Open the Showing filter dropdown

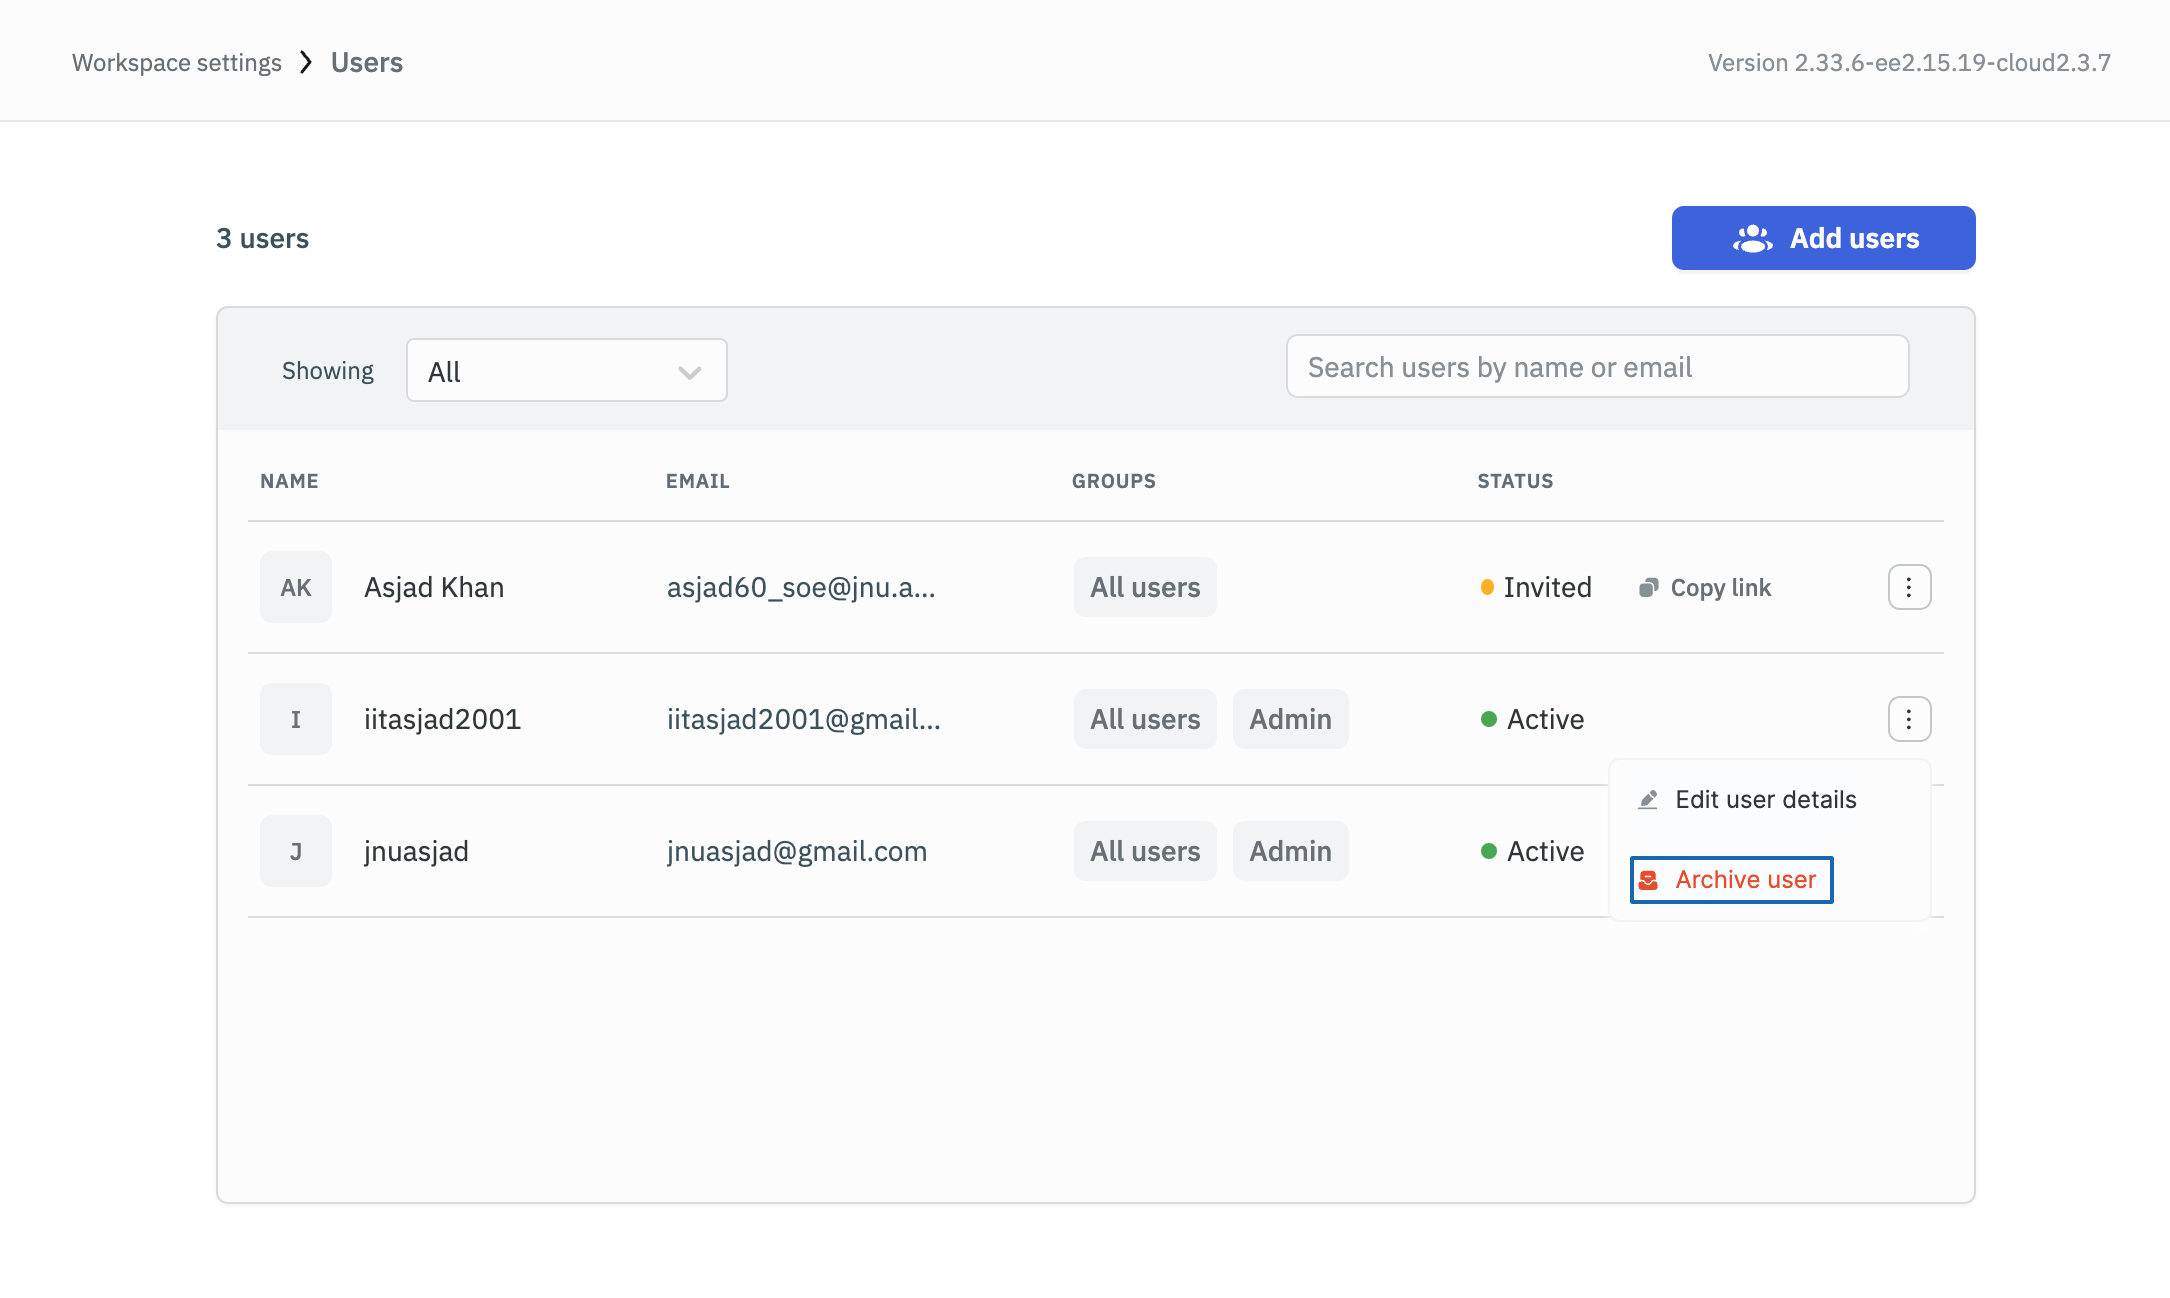point(566,371)
